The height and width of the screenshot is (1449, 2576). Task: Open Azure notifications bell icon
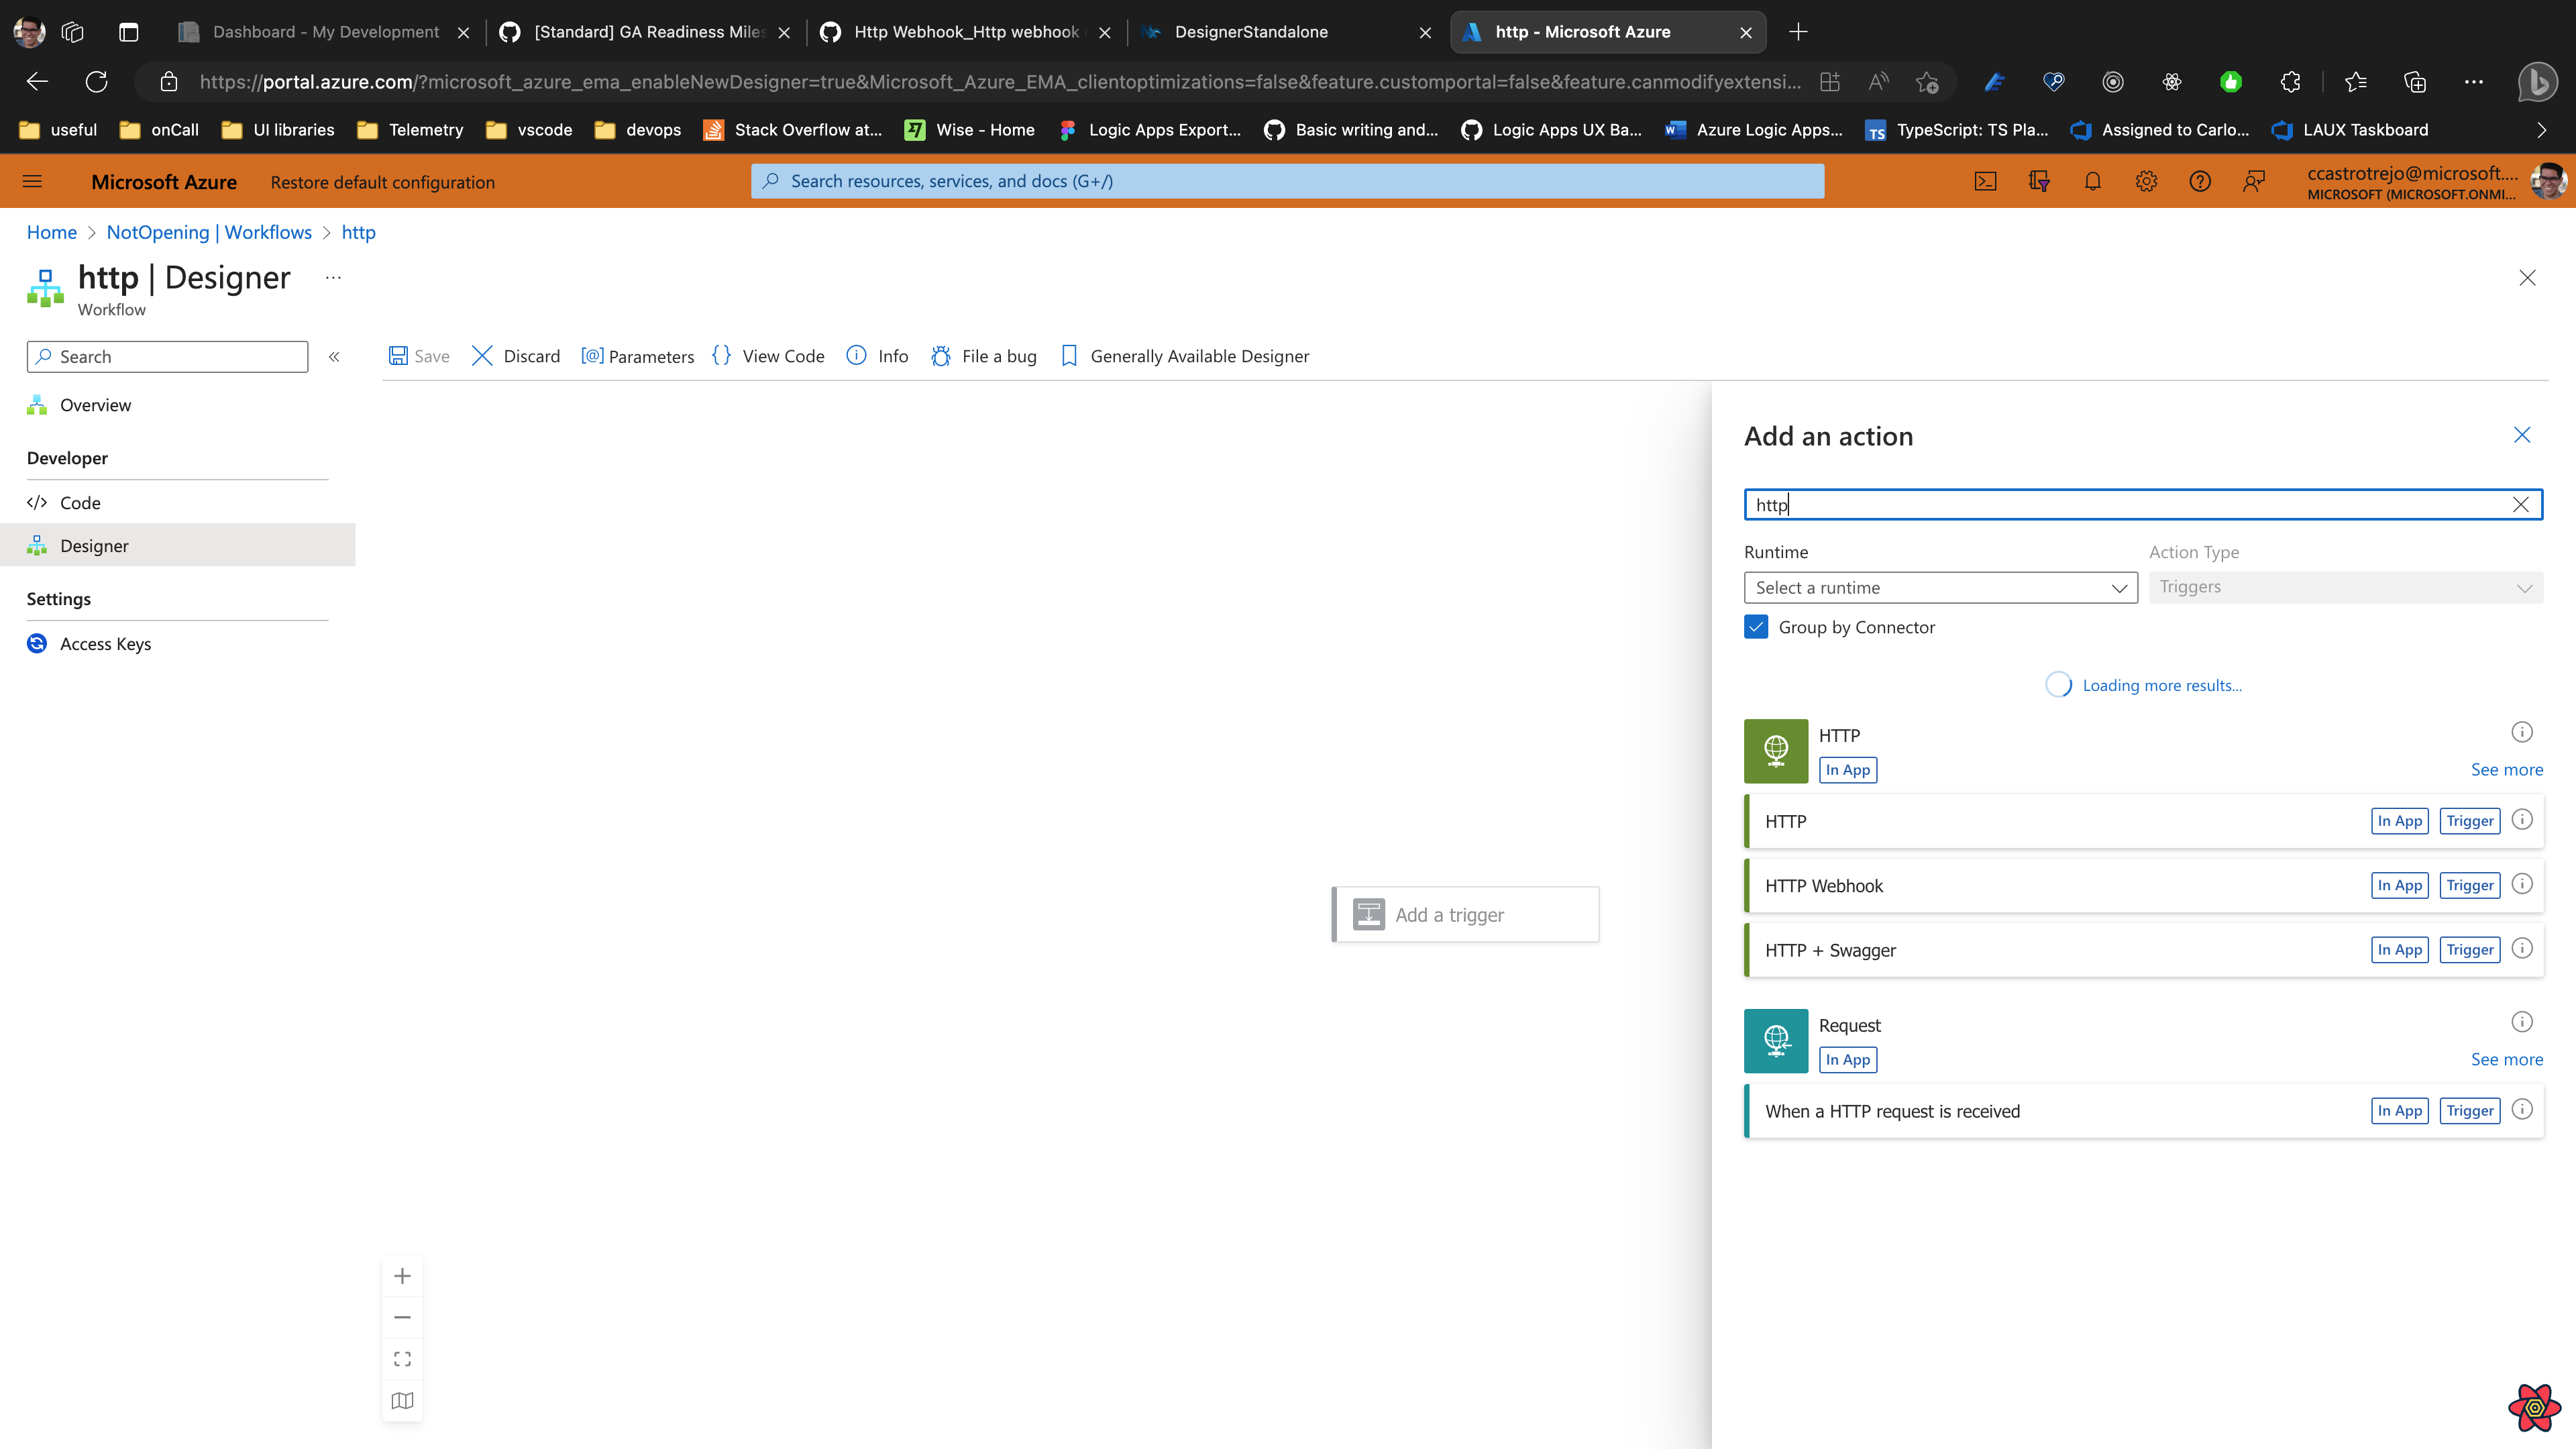[x=2092, y=181]
